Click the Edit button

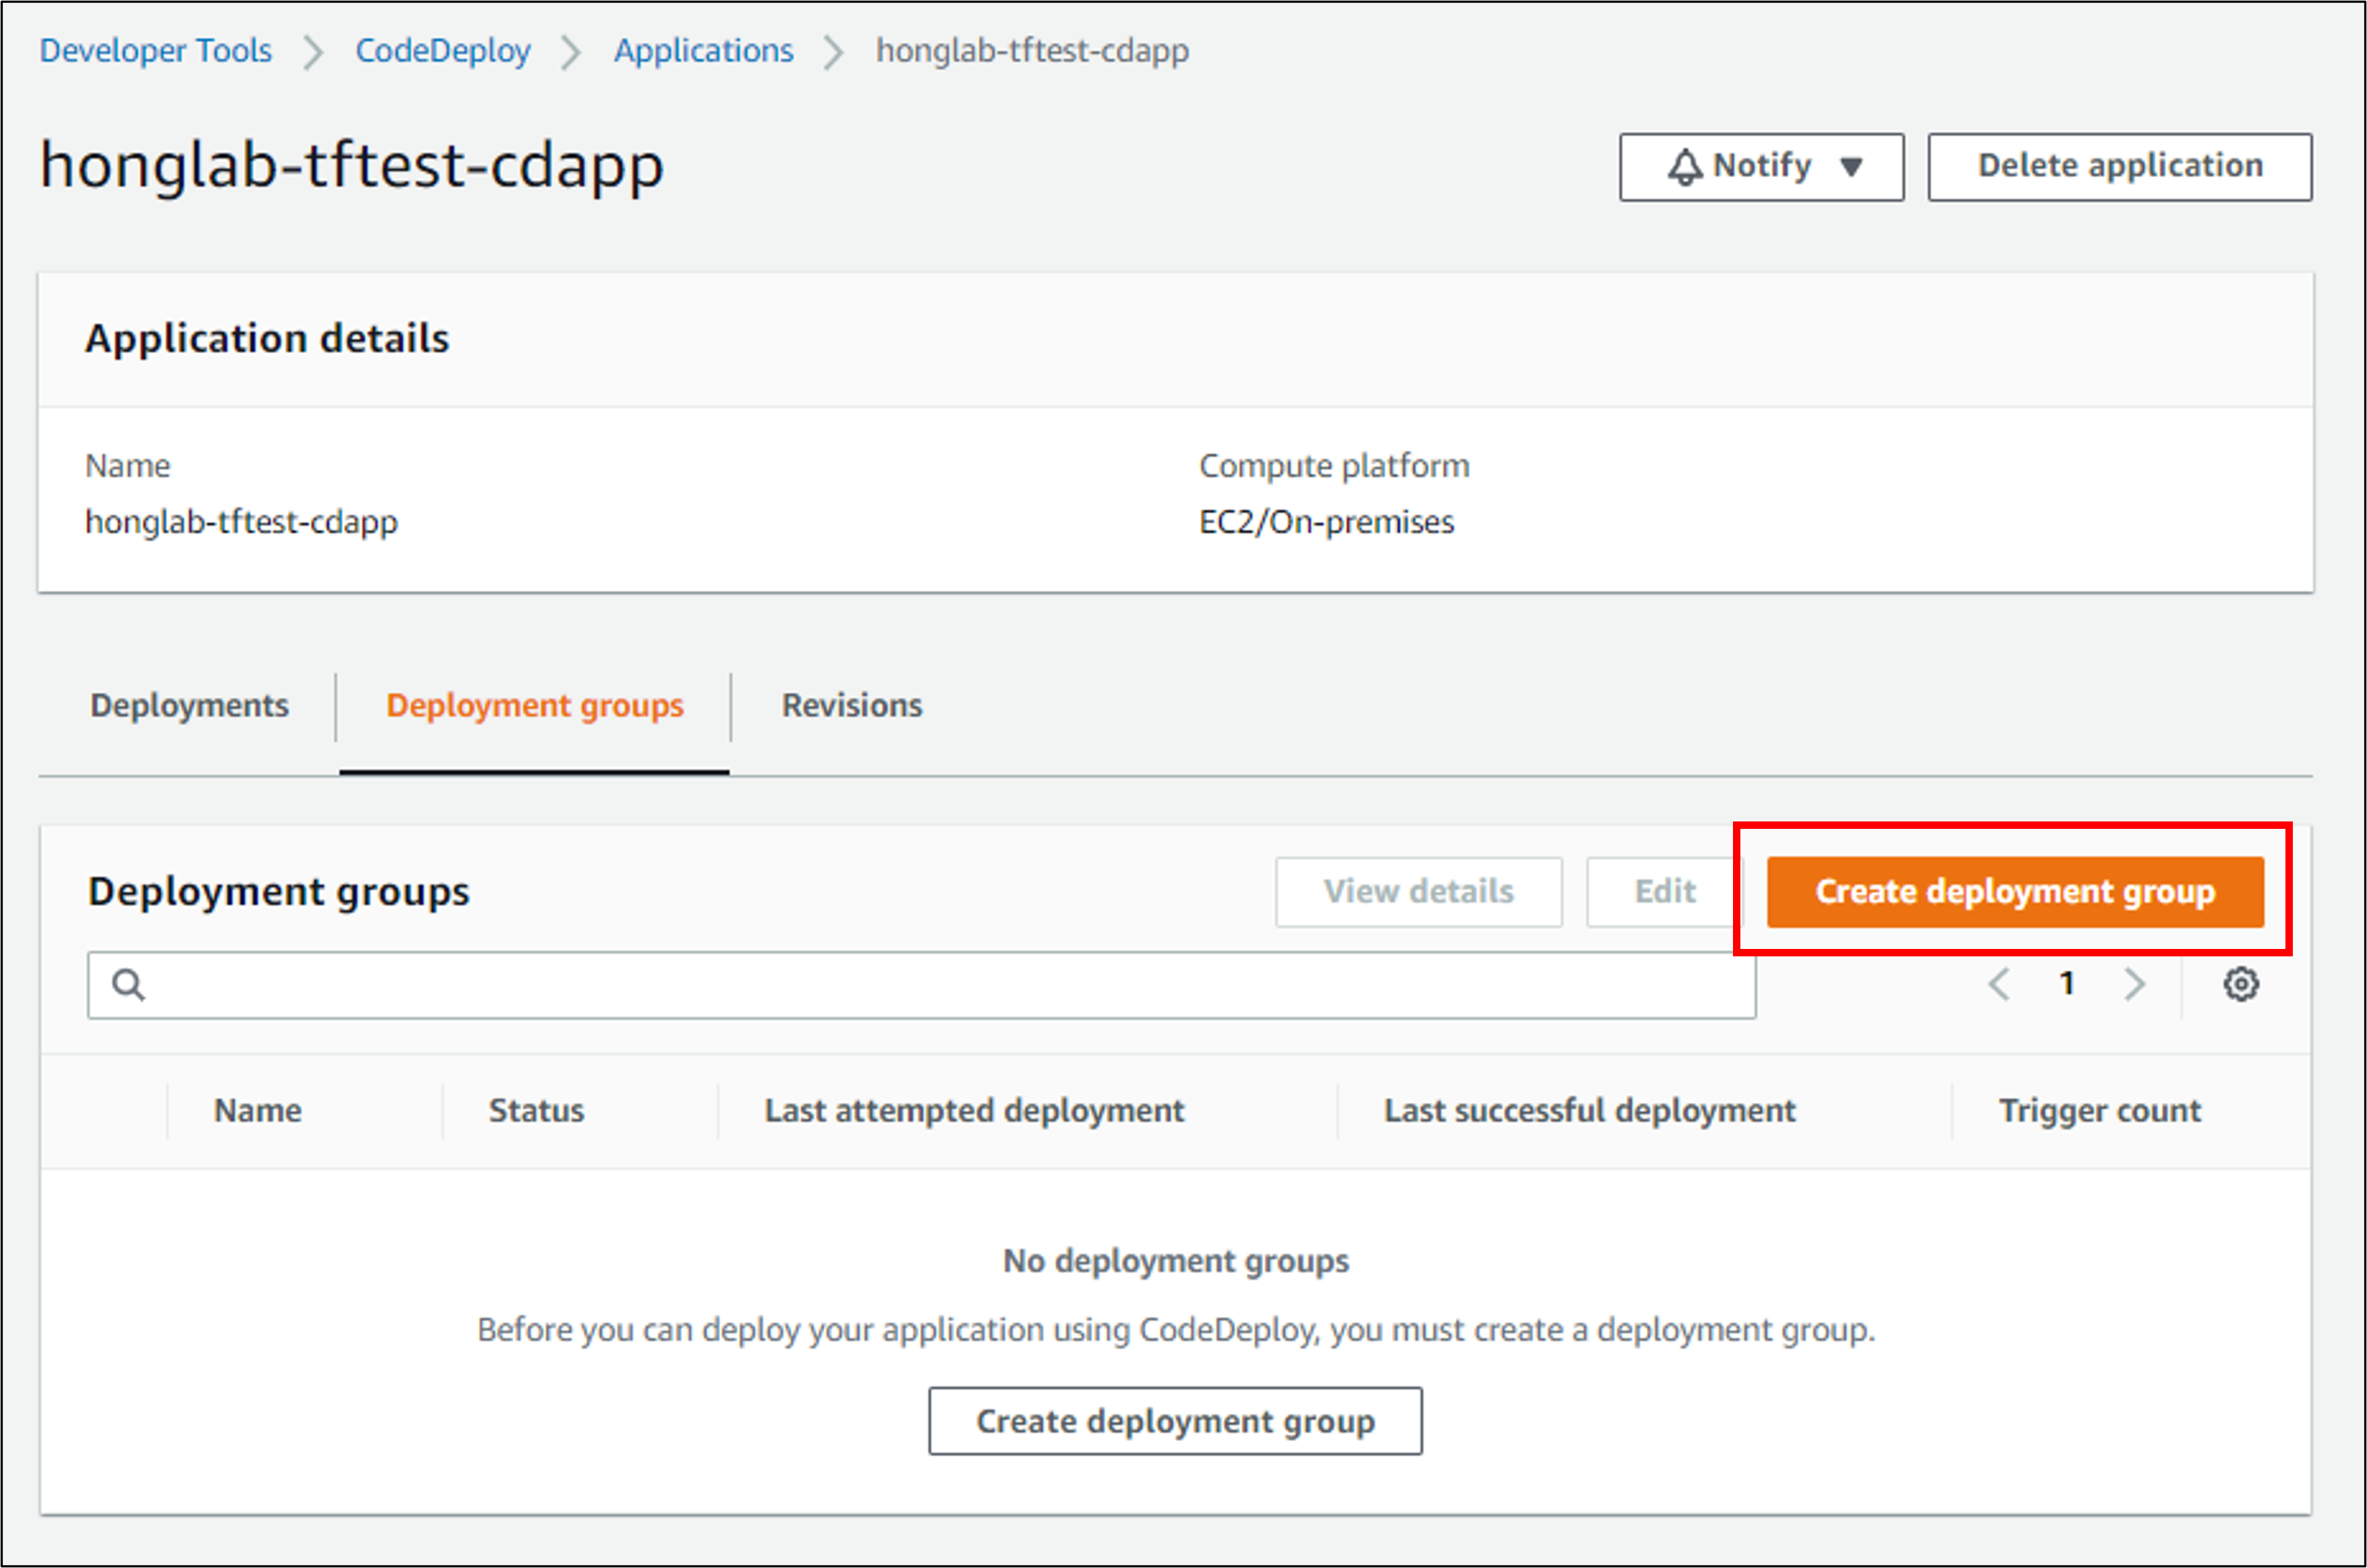[x=1664, y=891]
